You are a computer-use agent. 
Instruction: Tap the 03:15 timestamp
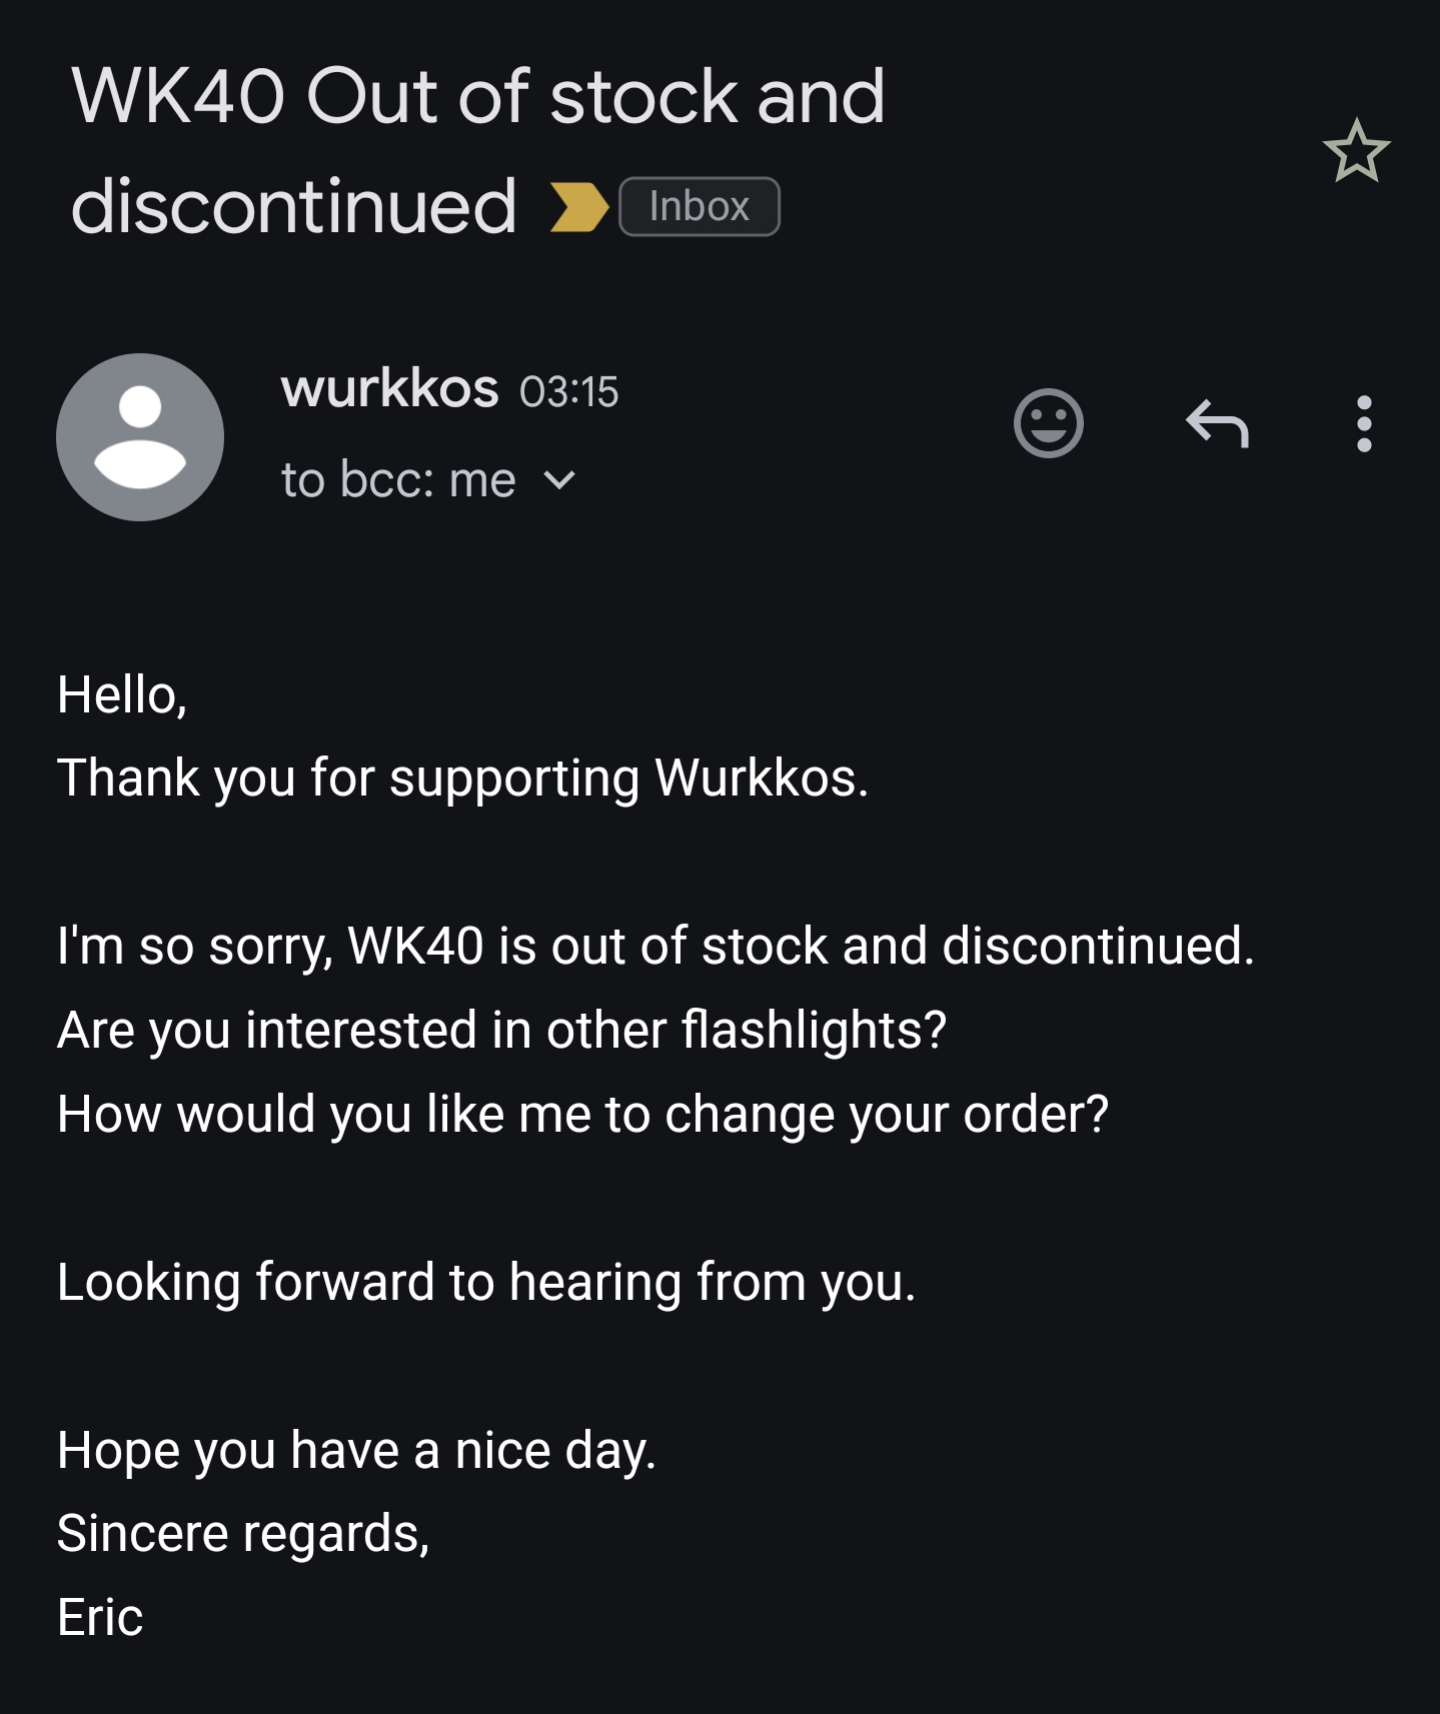coord(569,391)
